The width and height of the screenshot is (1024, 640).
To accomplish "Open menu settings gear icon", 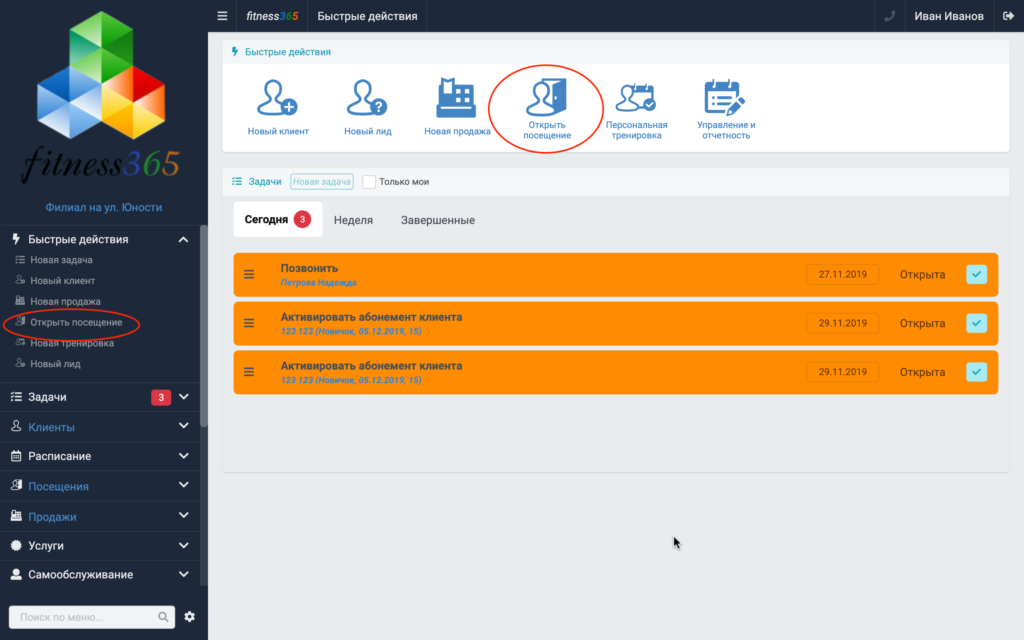I will [189, 616].
